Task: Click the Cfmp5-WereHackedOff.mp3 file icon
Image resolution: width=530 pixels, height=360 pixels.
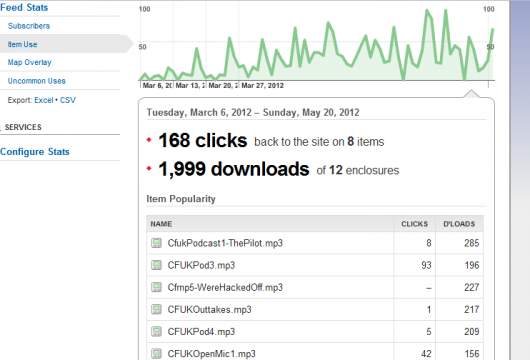Action: pyautogui.click(x=156, y=287)
